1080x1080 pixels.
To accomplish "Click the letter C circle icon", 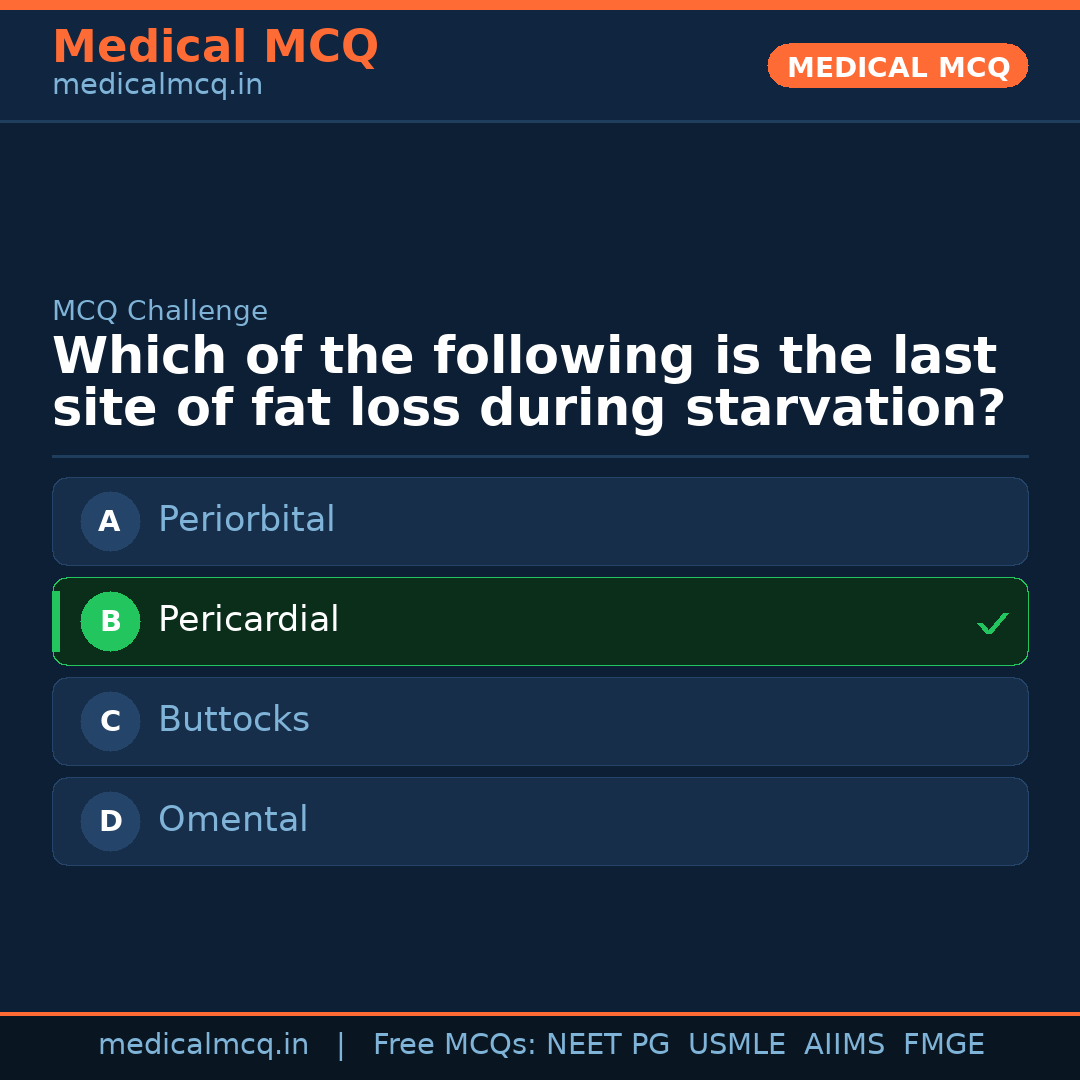I will (110, 721).
